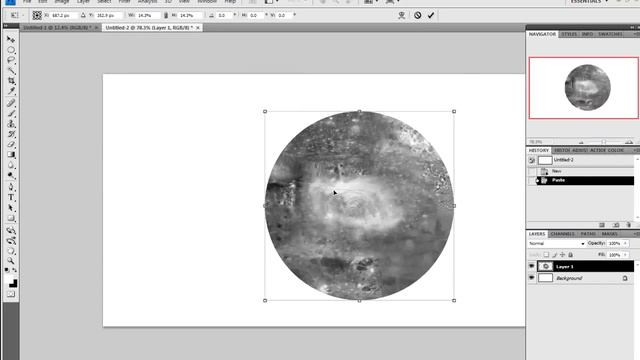Open the History panel options menu
The height and width of the screenshot is (360, 640).
click(636, 151)
